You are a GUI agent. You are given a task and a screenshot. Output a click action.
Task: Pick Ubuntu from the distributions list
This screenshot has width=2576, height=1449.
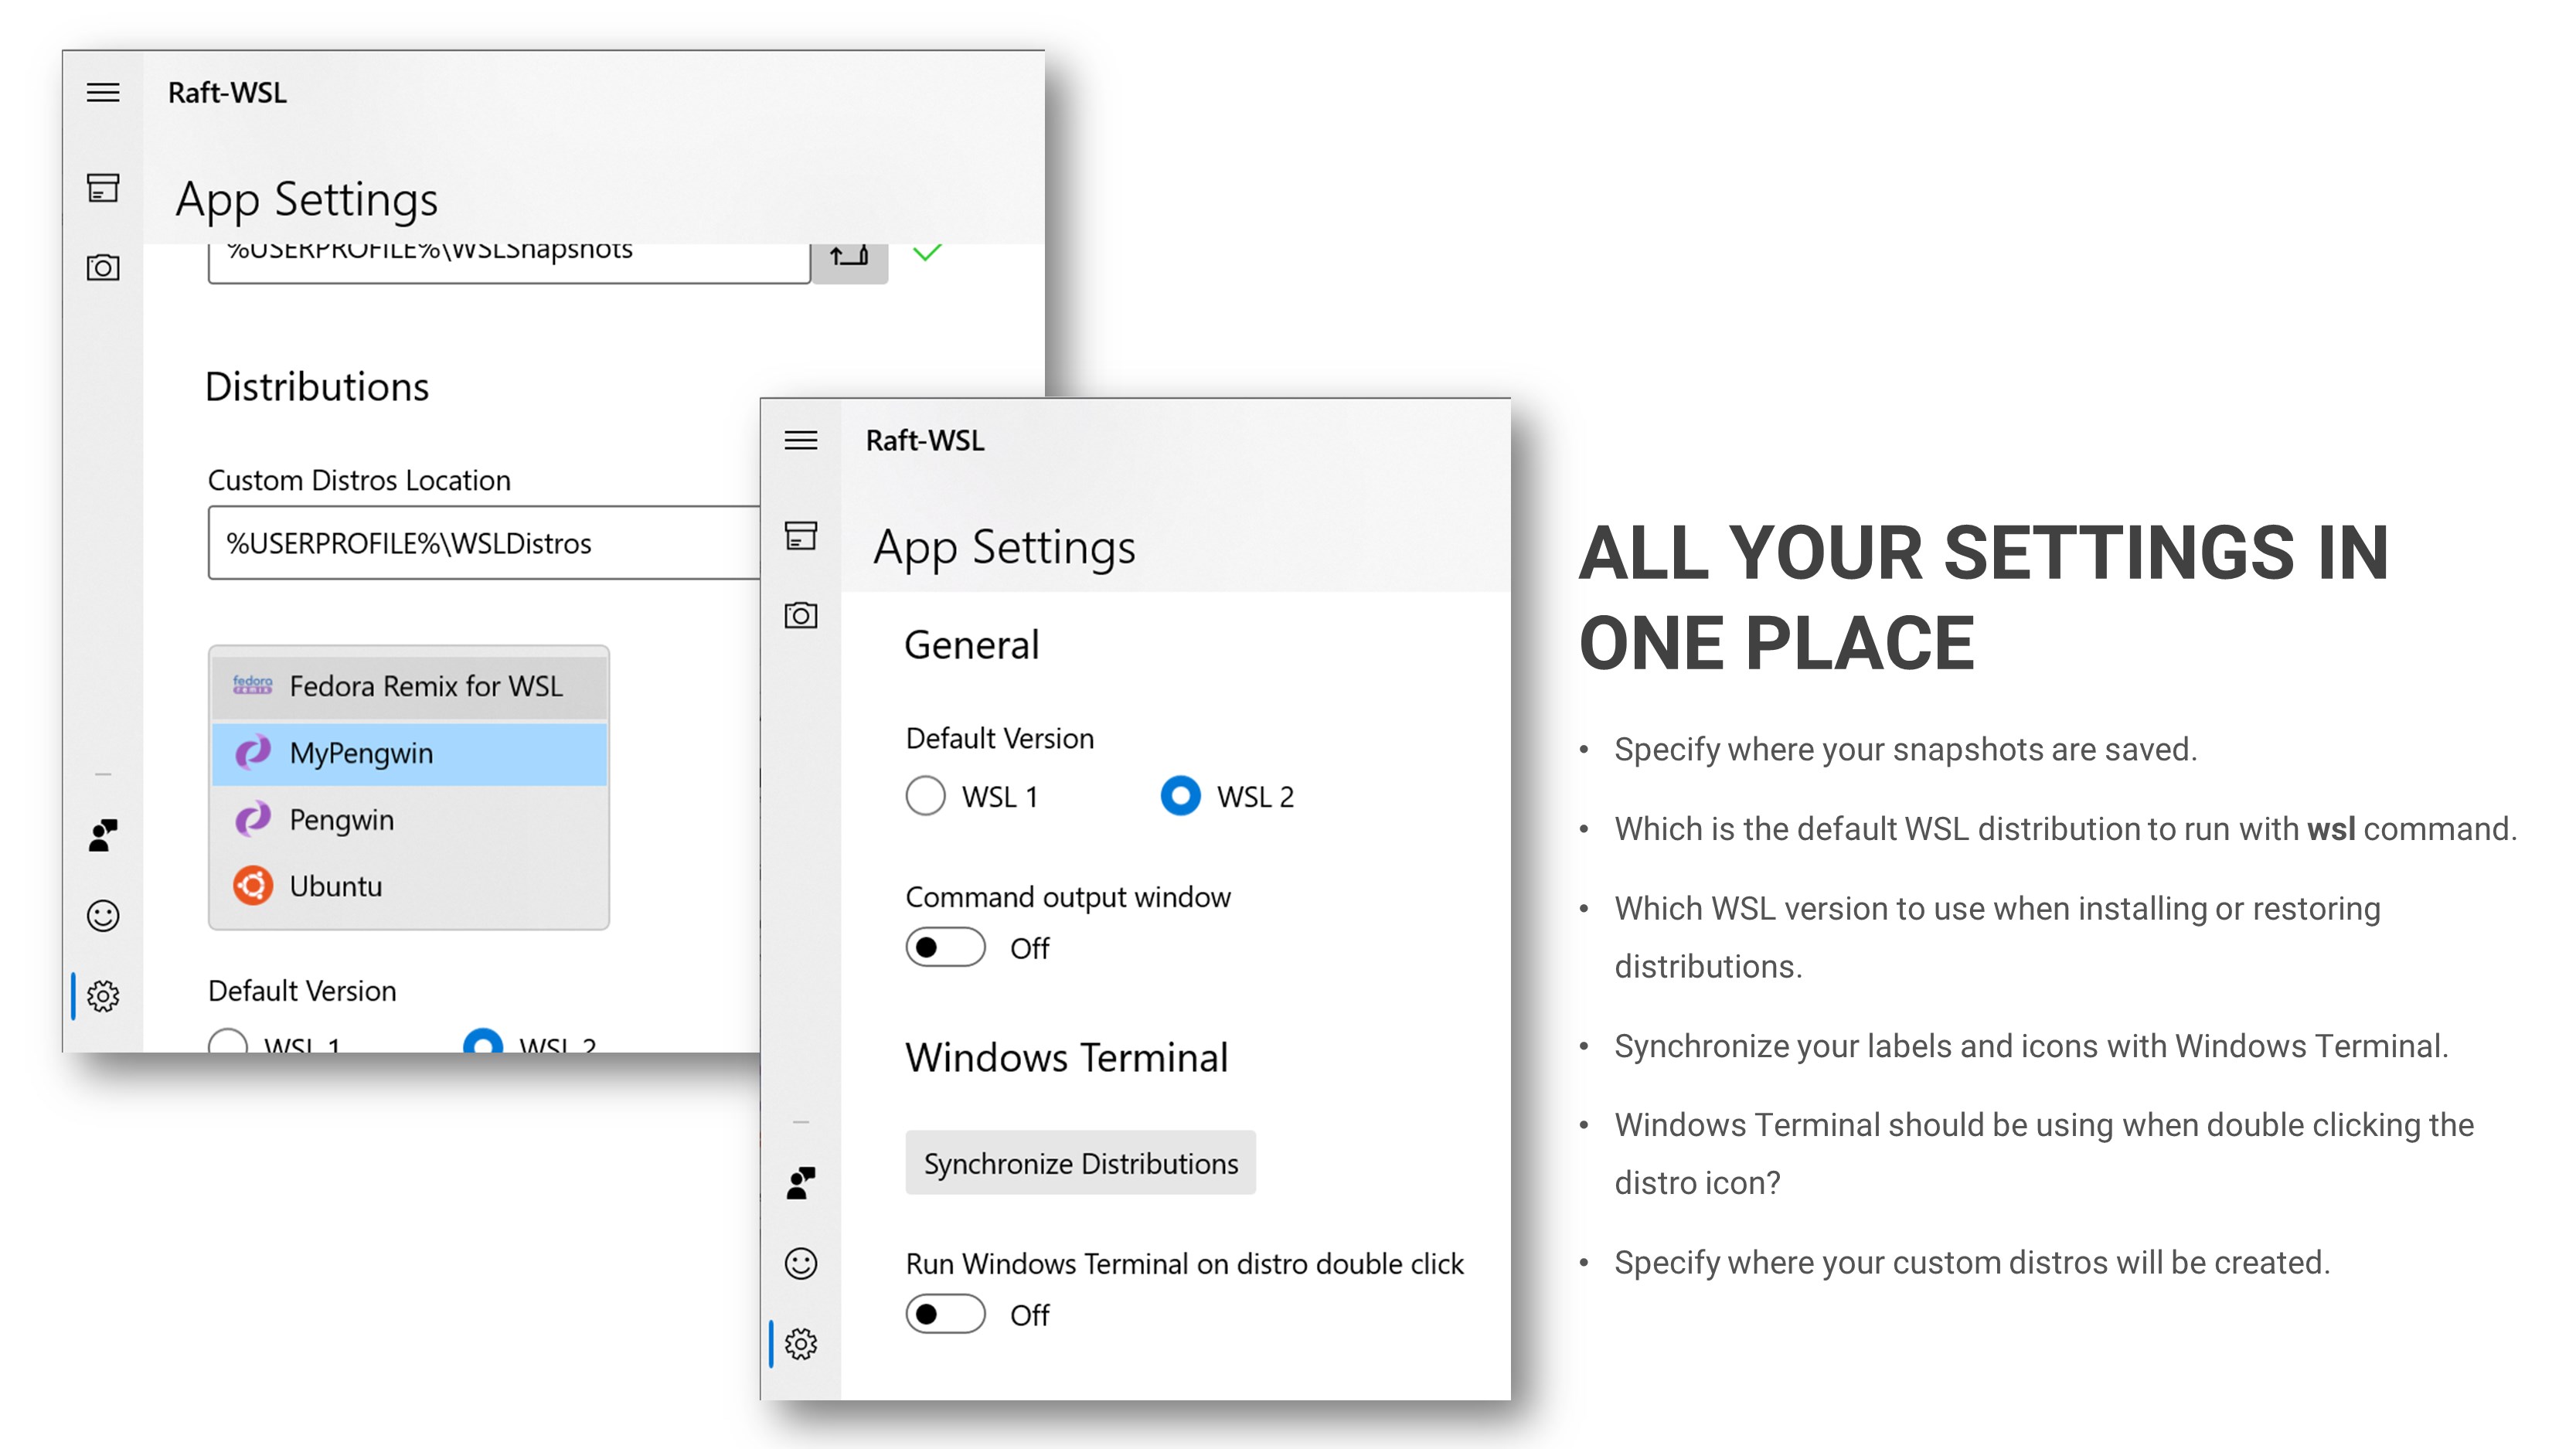409,886
